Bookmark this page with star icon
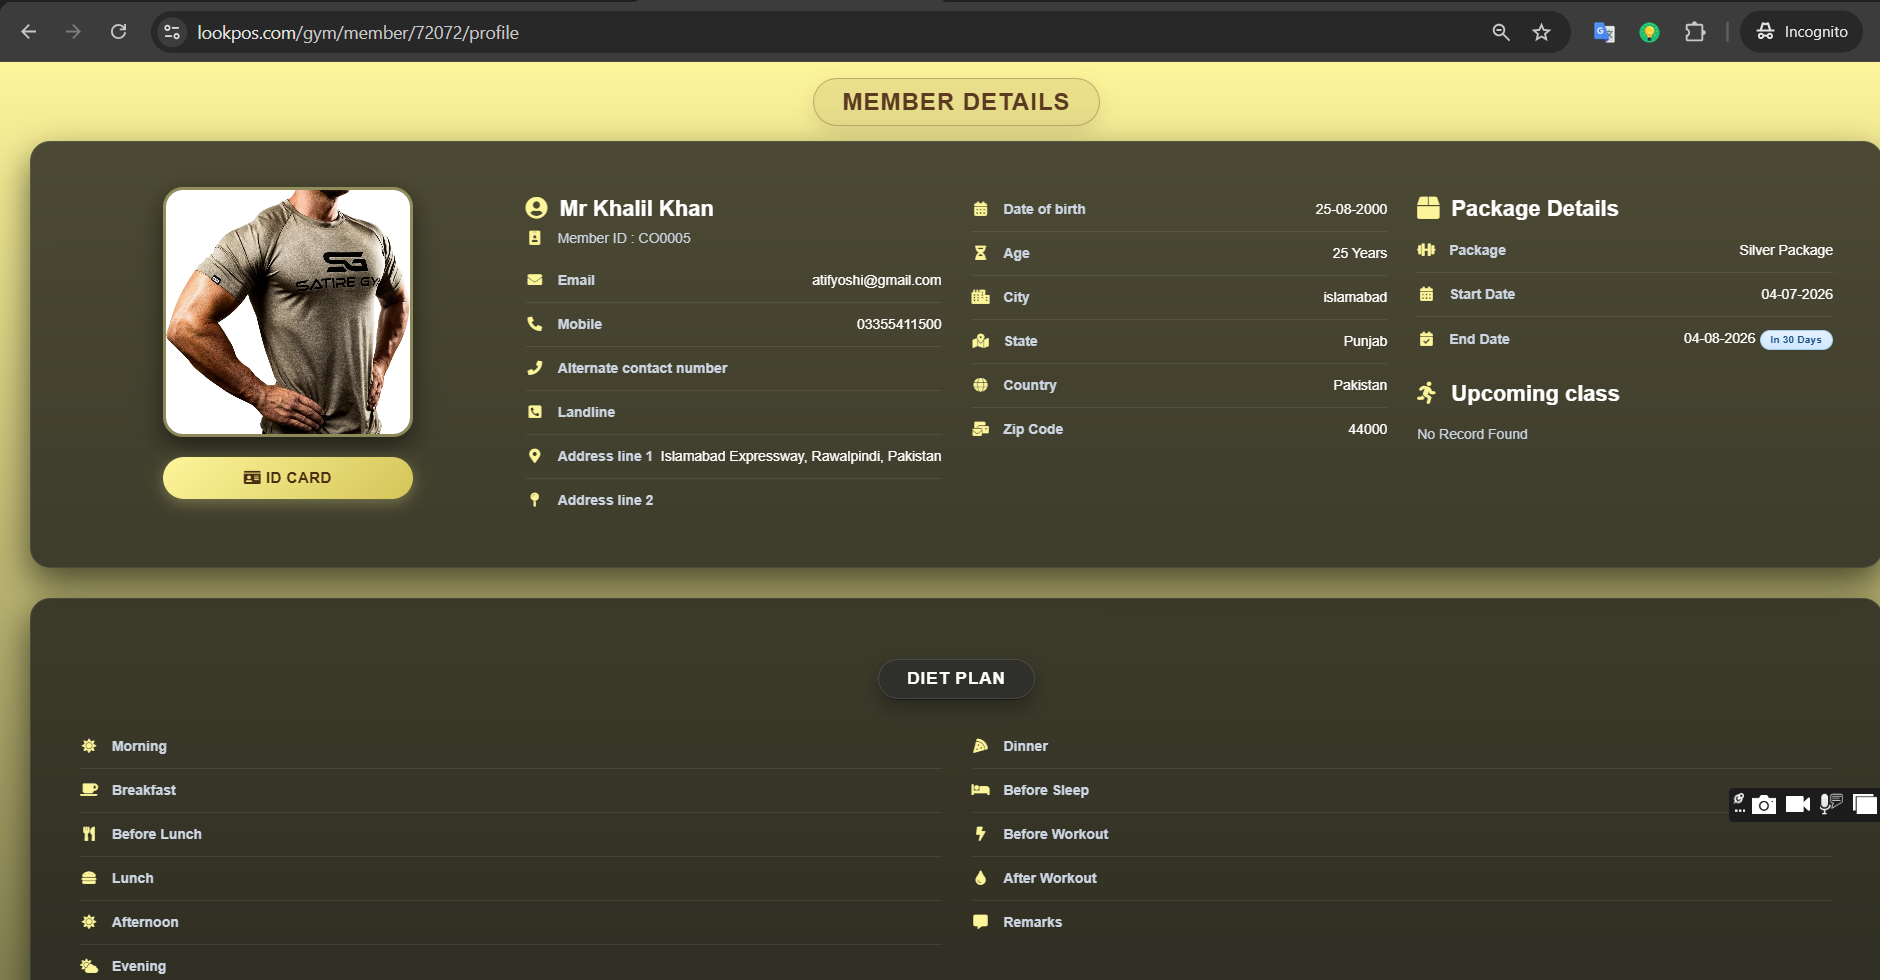This screenshot has height=980, width=1880. click(1541, 32)
